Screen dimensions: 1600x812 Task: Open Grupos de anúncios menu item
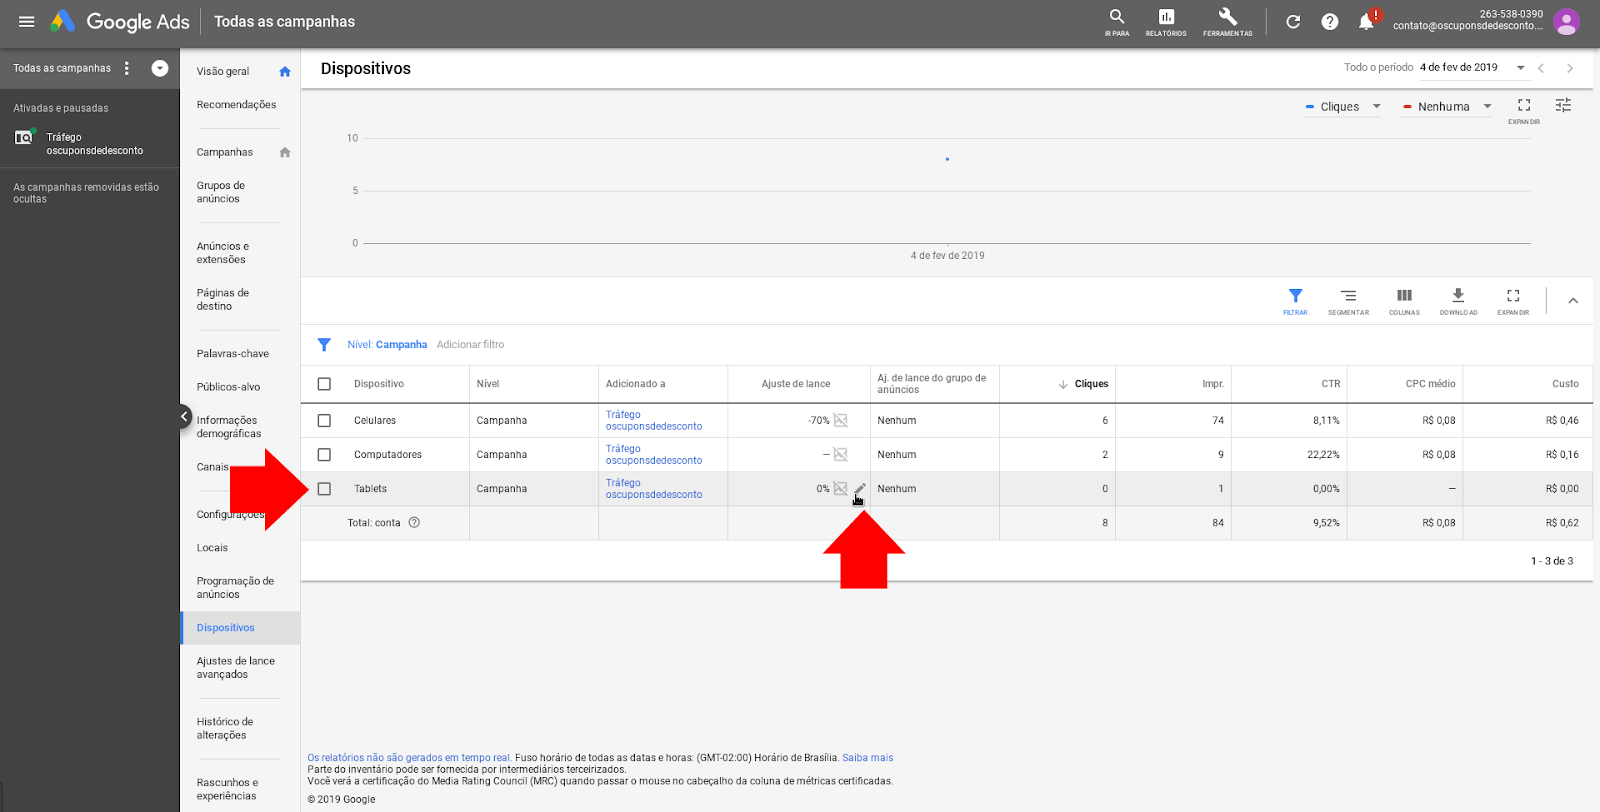click(x=220, y=192)
